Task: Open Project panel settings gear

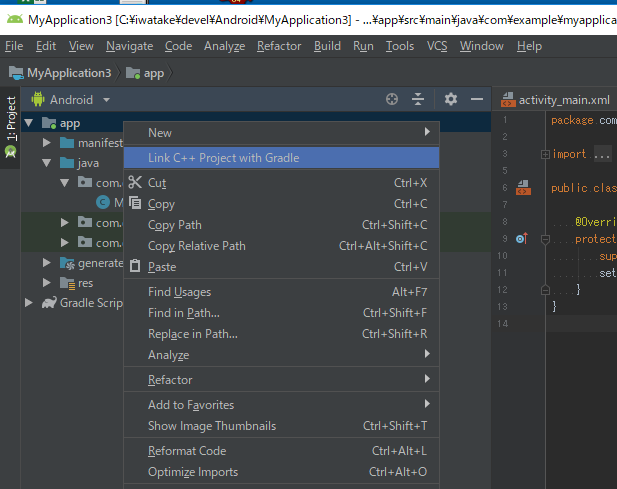Action: pos(451,99)
